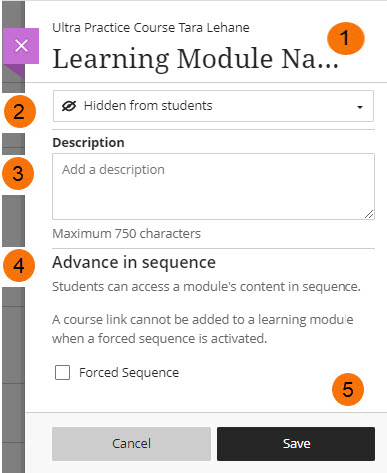Viewport: 387px width, 473px height.
Task: Click the "Maximum 750 characters" hint text
Action: pyautogui.click(x=126, y=234)
